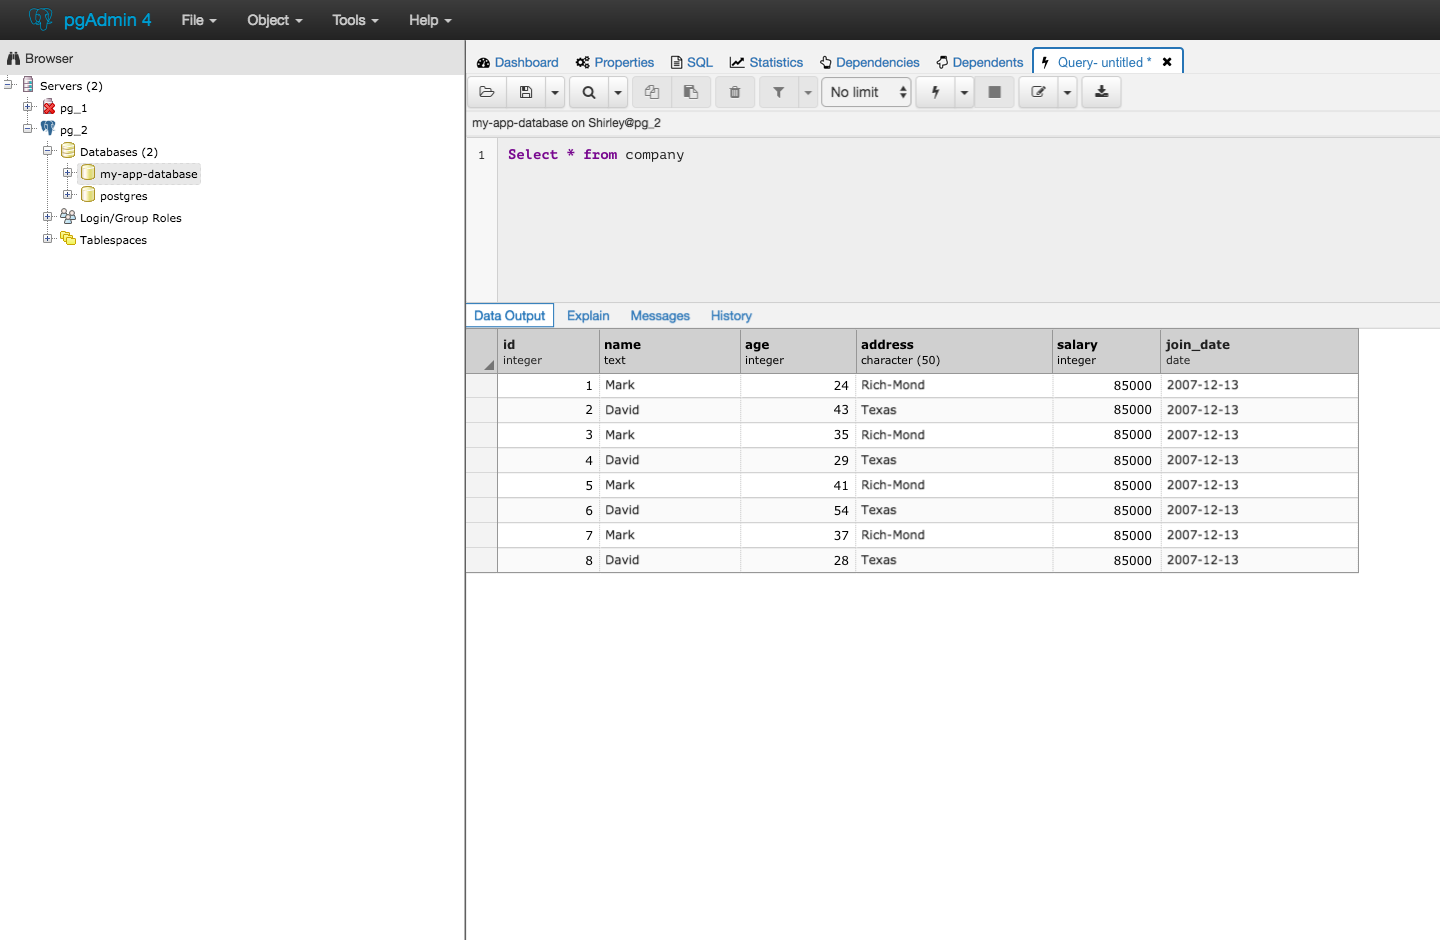1440x940 pixels.
Task: Open the No limit rows dropdown
Action: point(866,92)
